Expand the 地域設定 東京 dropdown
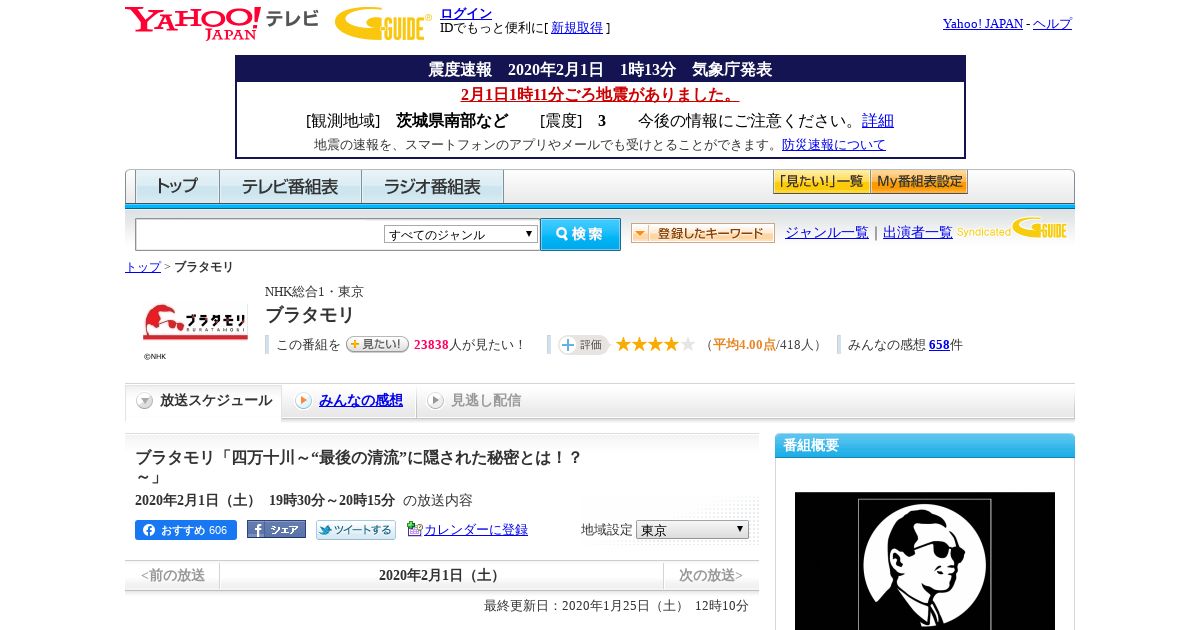Image resolution: width=1200 pixels, height=630 pixels. [x=692, y=530]
